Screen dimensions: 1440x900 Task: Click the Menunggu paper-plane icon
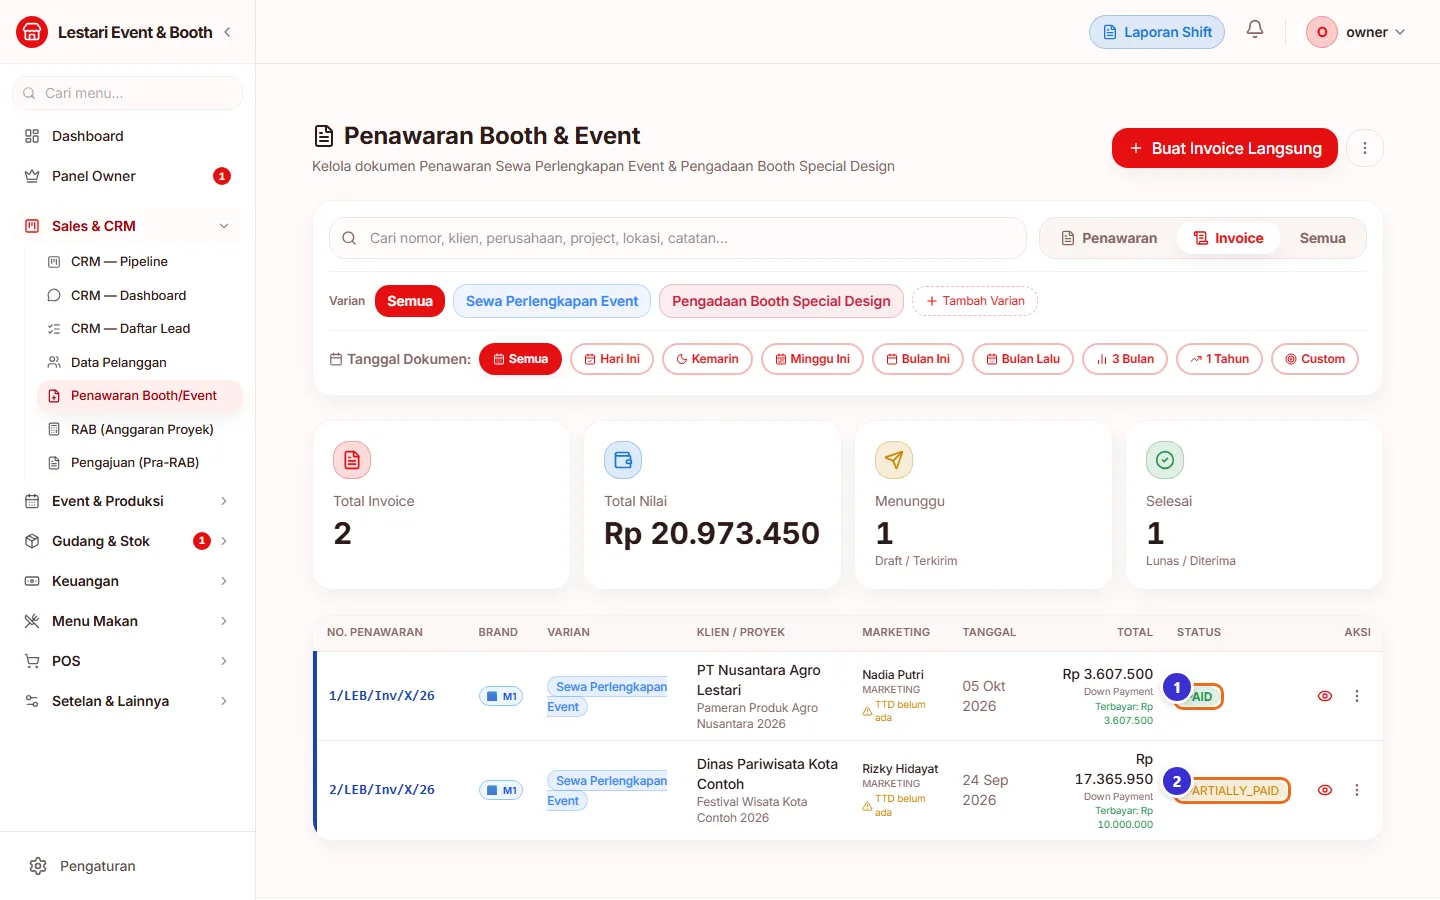pyautogui.click(x=894, y=460)
